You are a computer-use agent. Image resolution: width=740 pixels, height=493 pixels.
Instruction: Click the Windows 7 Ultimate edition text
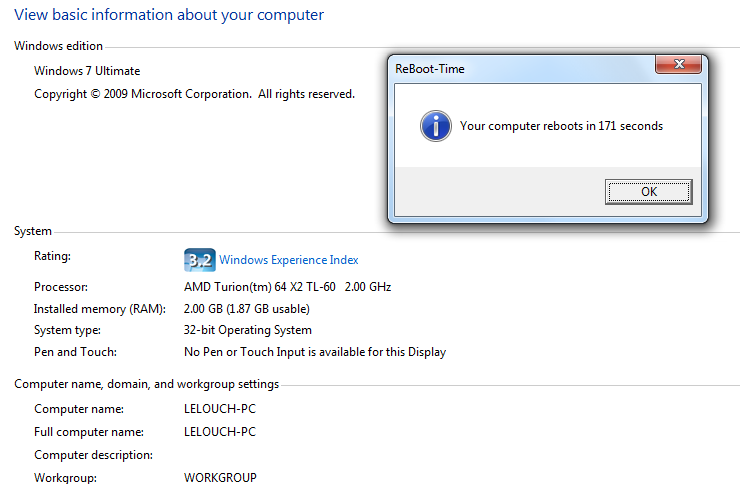pos(87,71)
